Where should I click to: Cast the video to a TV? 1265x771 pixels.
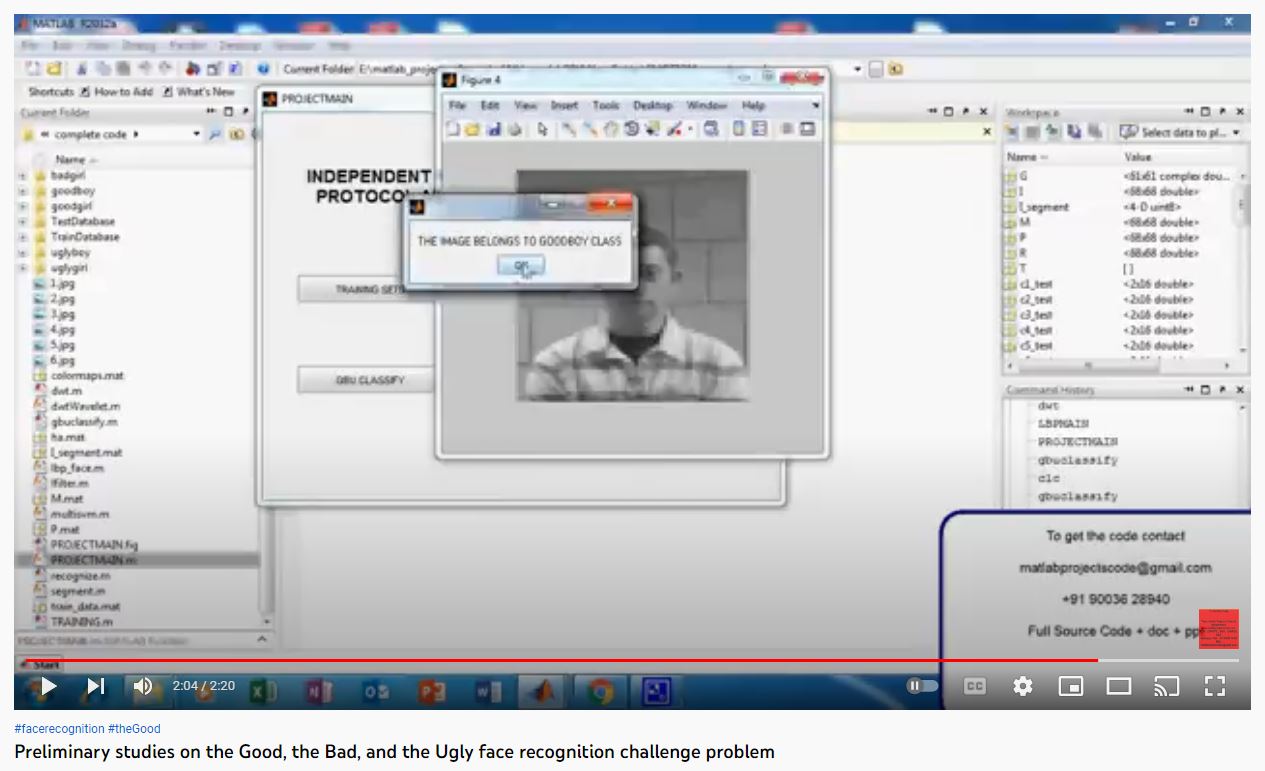tap(1166, 686)
